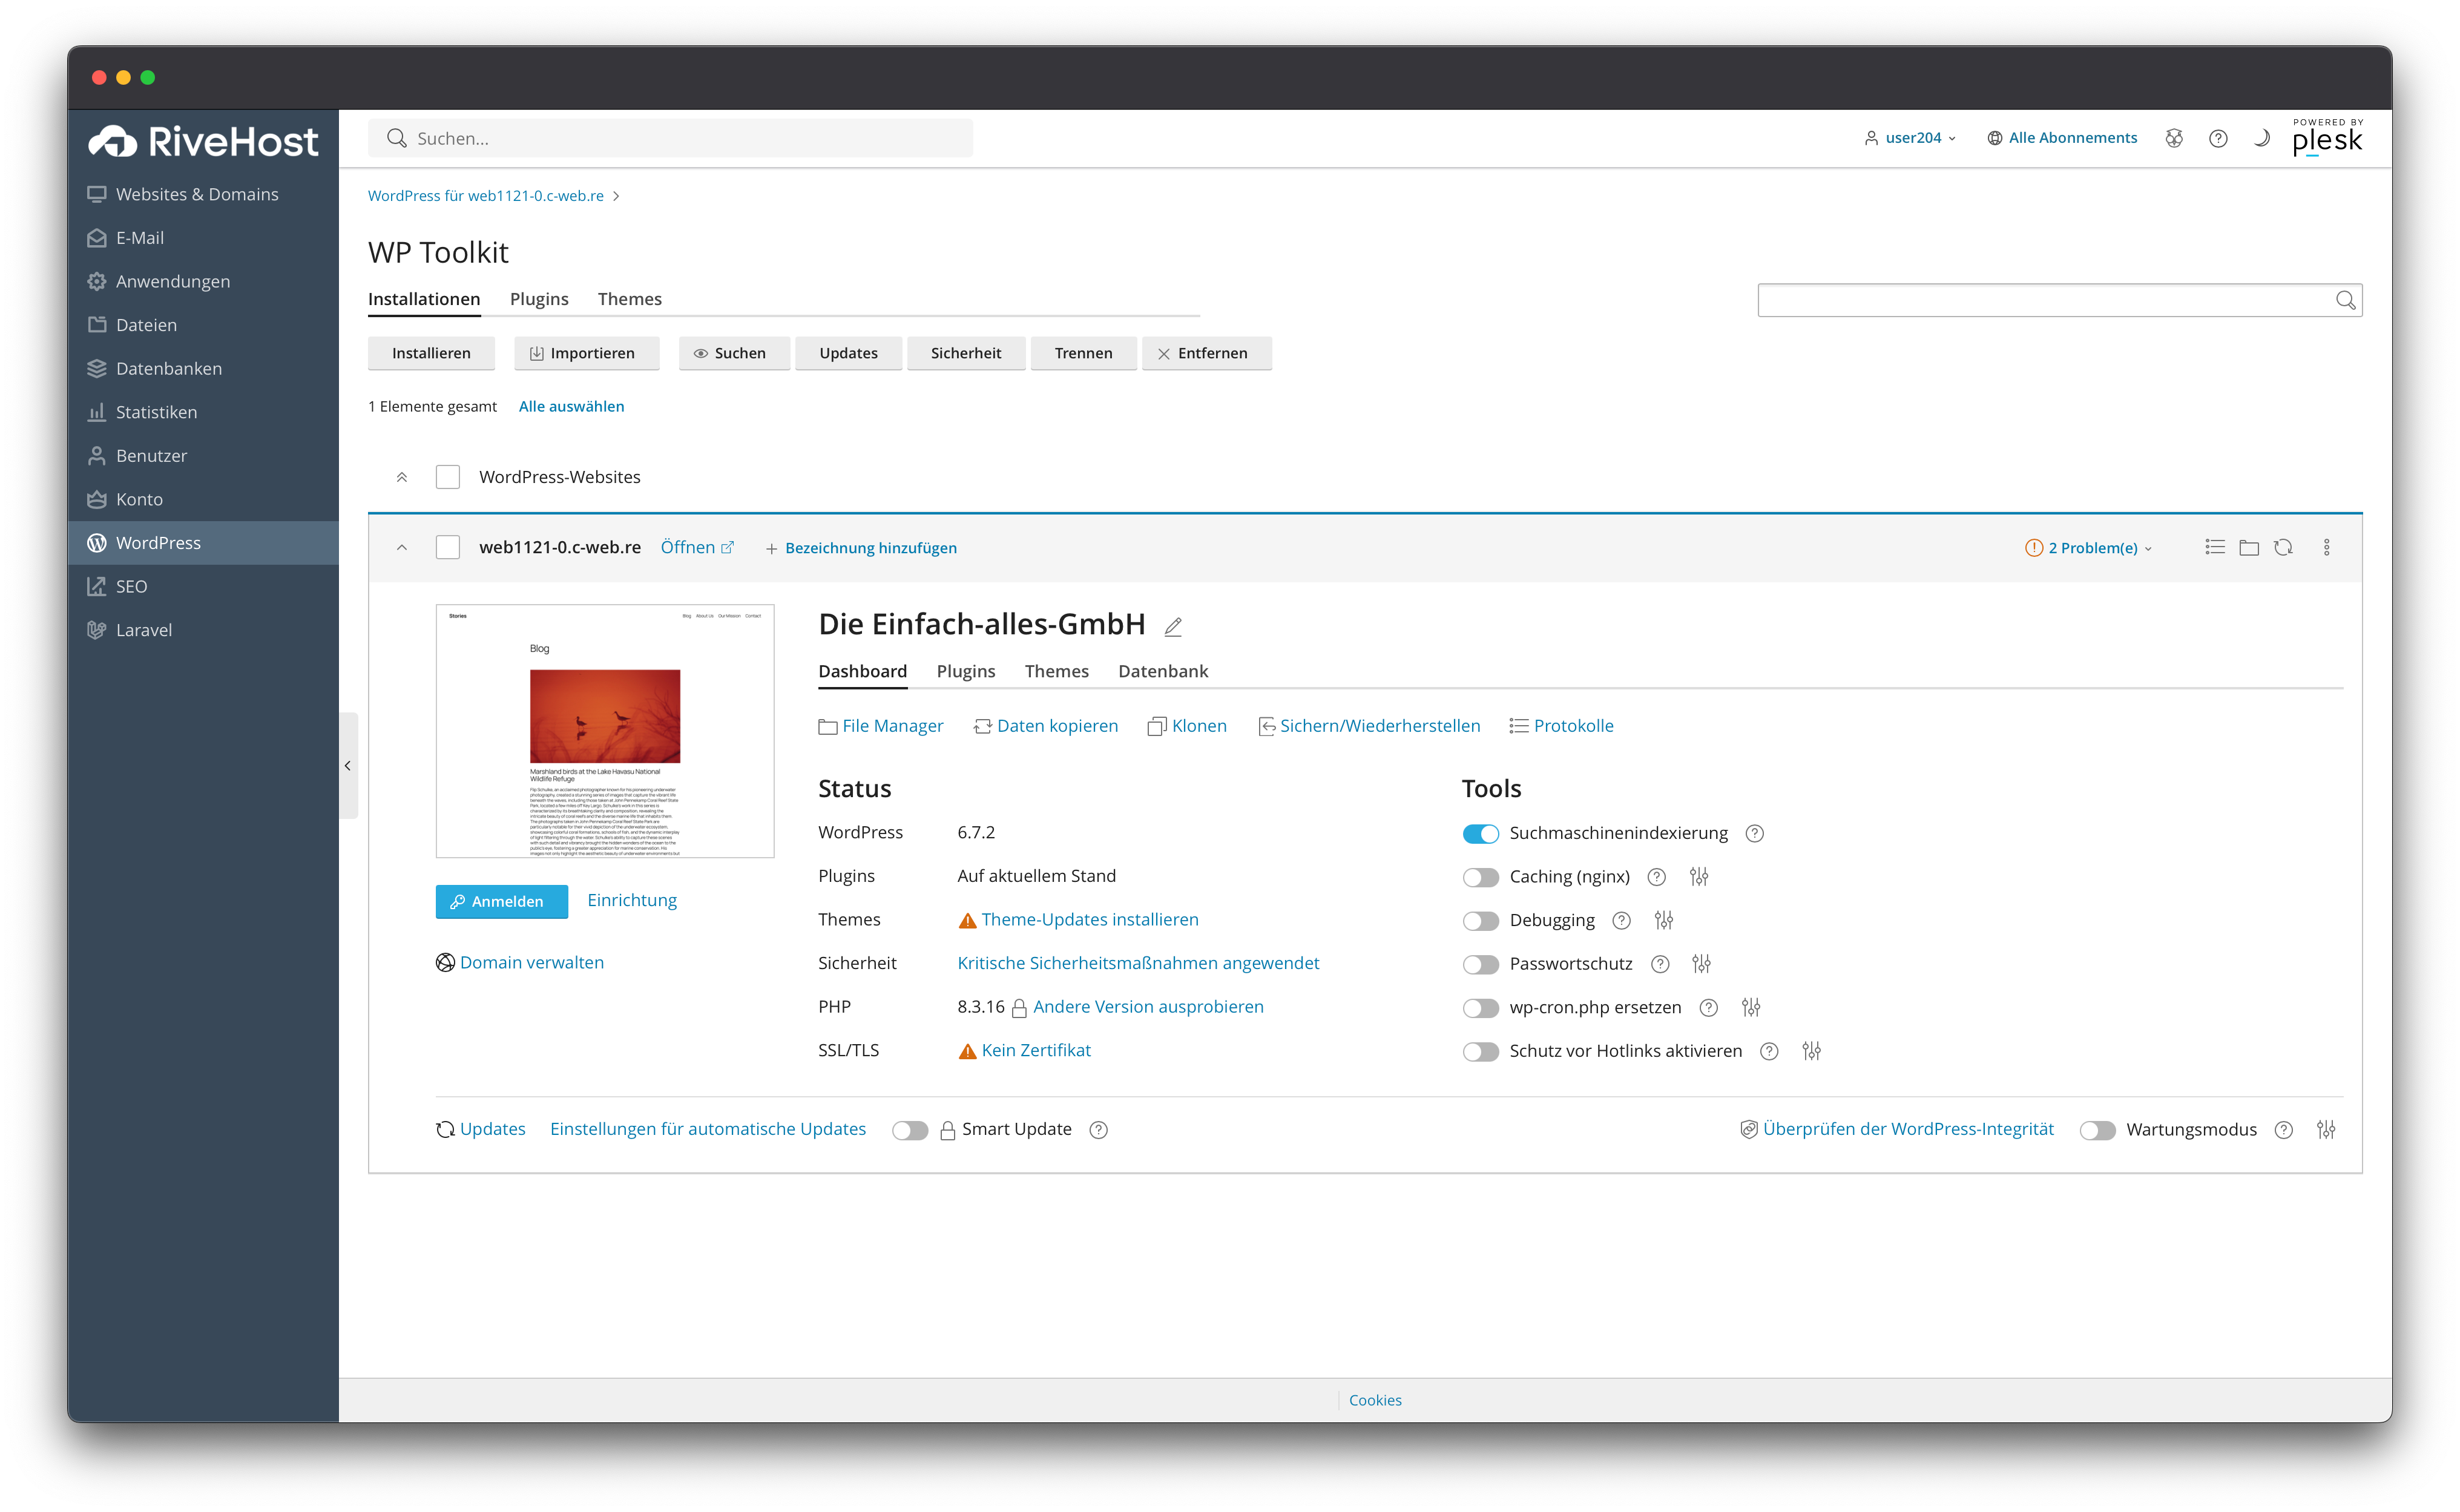Click the Kein Zertifikat link
This screenshot has height=1512, width=2460.
1035,1050
